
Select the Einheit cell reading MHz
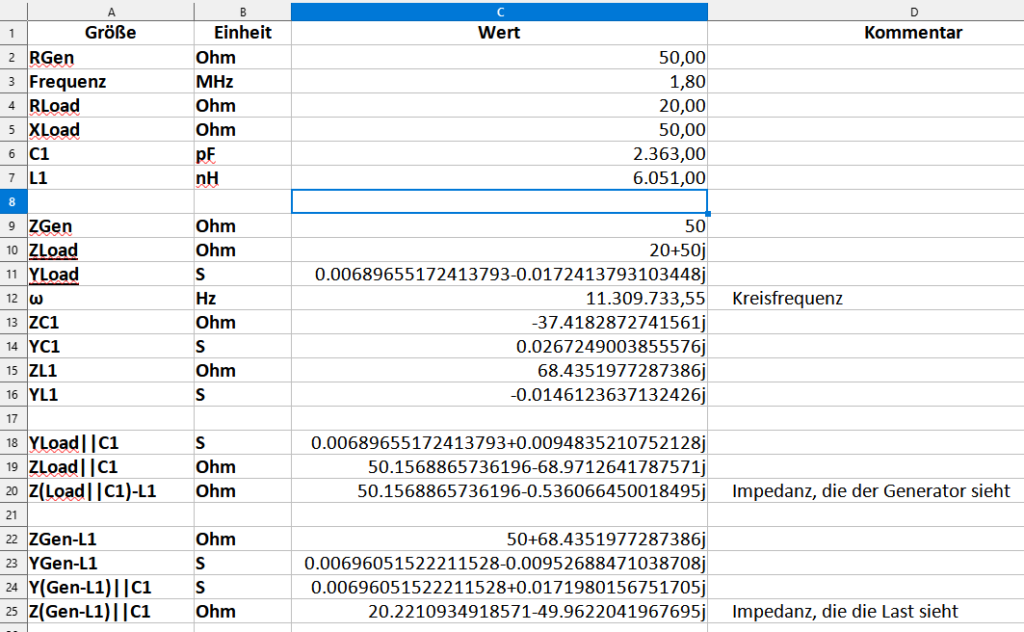[242, 82]
